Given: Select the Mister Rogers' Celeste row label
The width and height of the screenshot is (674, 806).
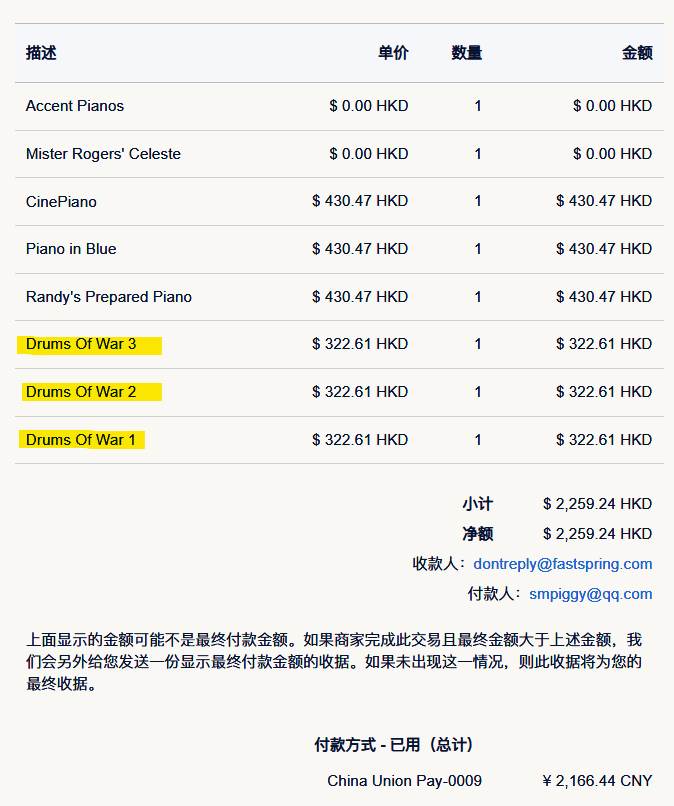Looking at the screenshot, I should click(103, 154).
